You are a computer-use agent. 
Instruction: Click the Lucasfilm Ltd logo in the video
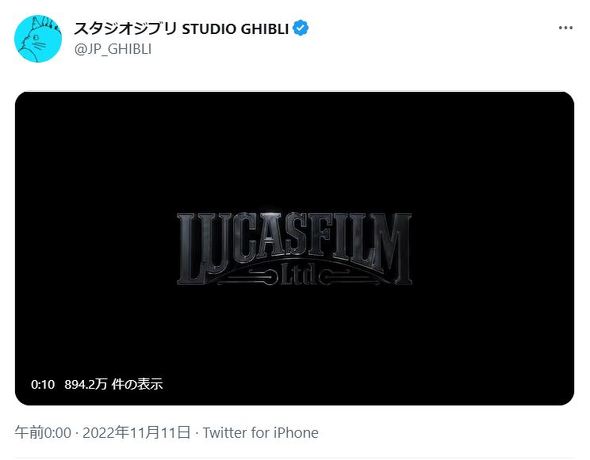[294, 249]
